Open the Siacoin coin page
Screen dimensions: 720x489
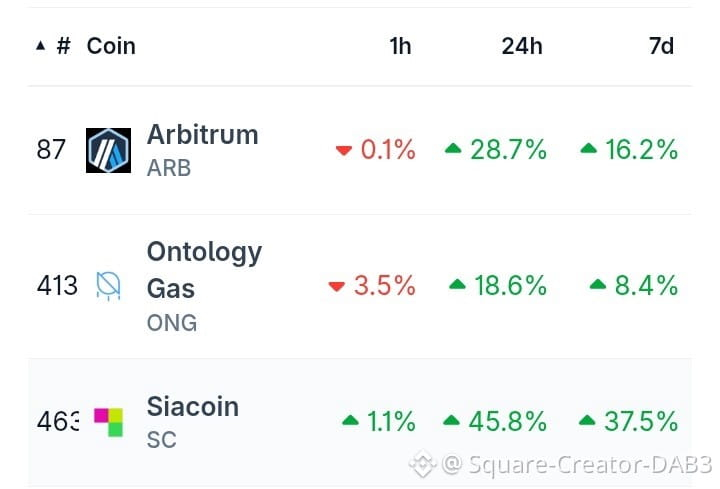(x=193, y=406)
